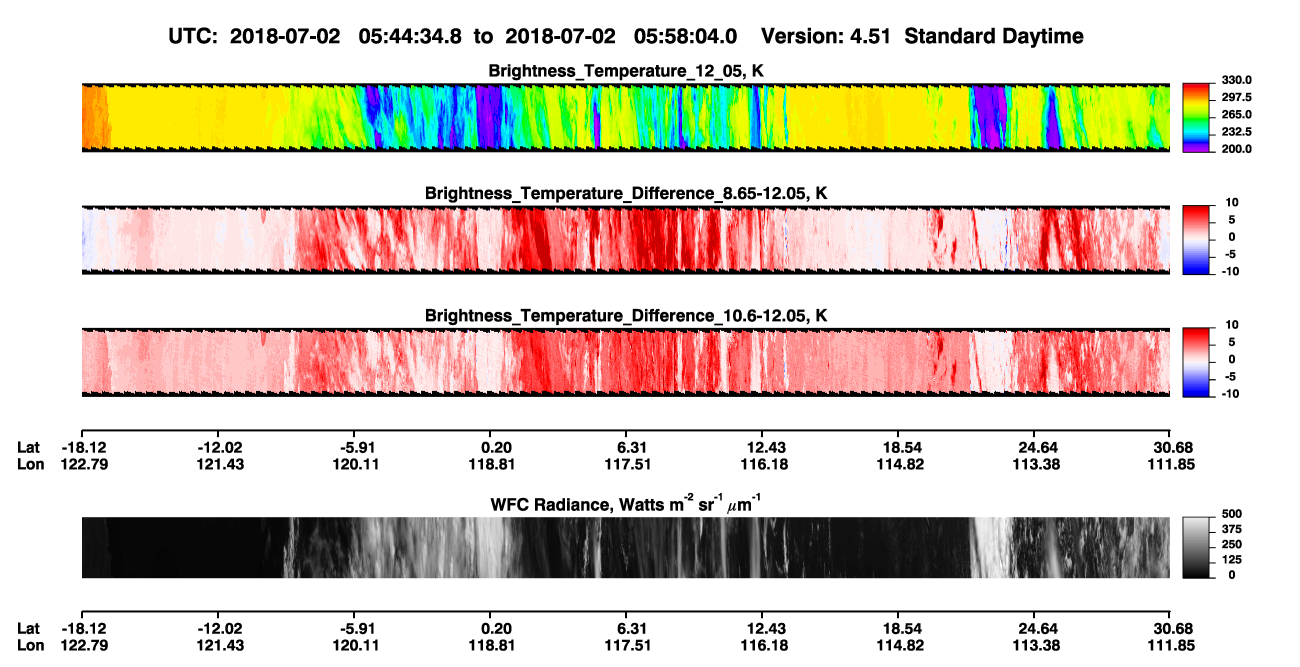
Task: Click the bright white cloud band in the WFC image
Action: click(x=988, y=547)
